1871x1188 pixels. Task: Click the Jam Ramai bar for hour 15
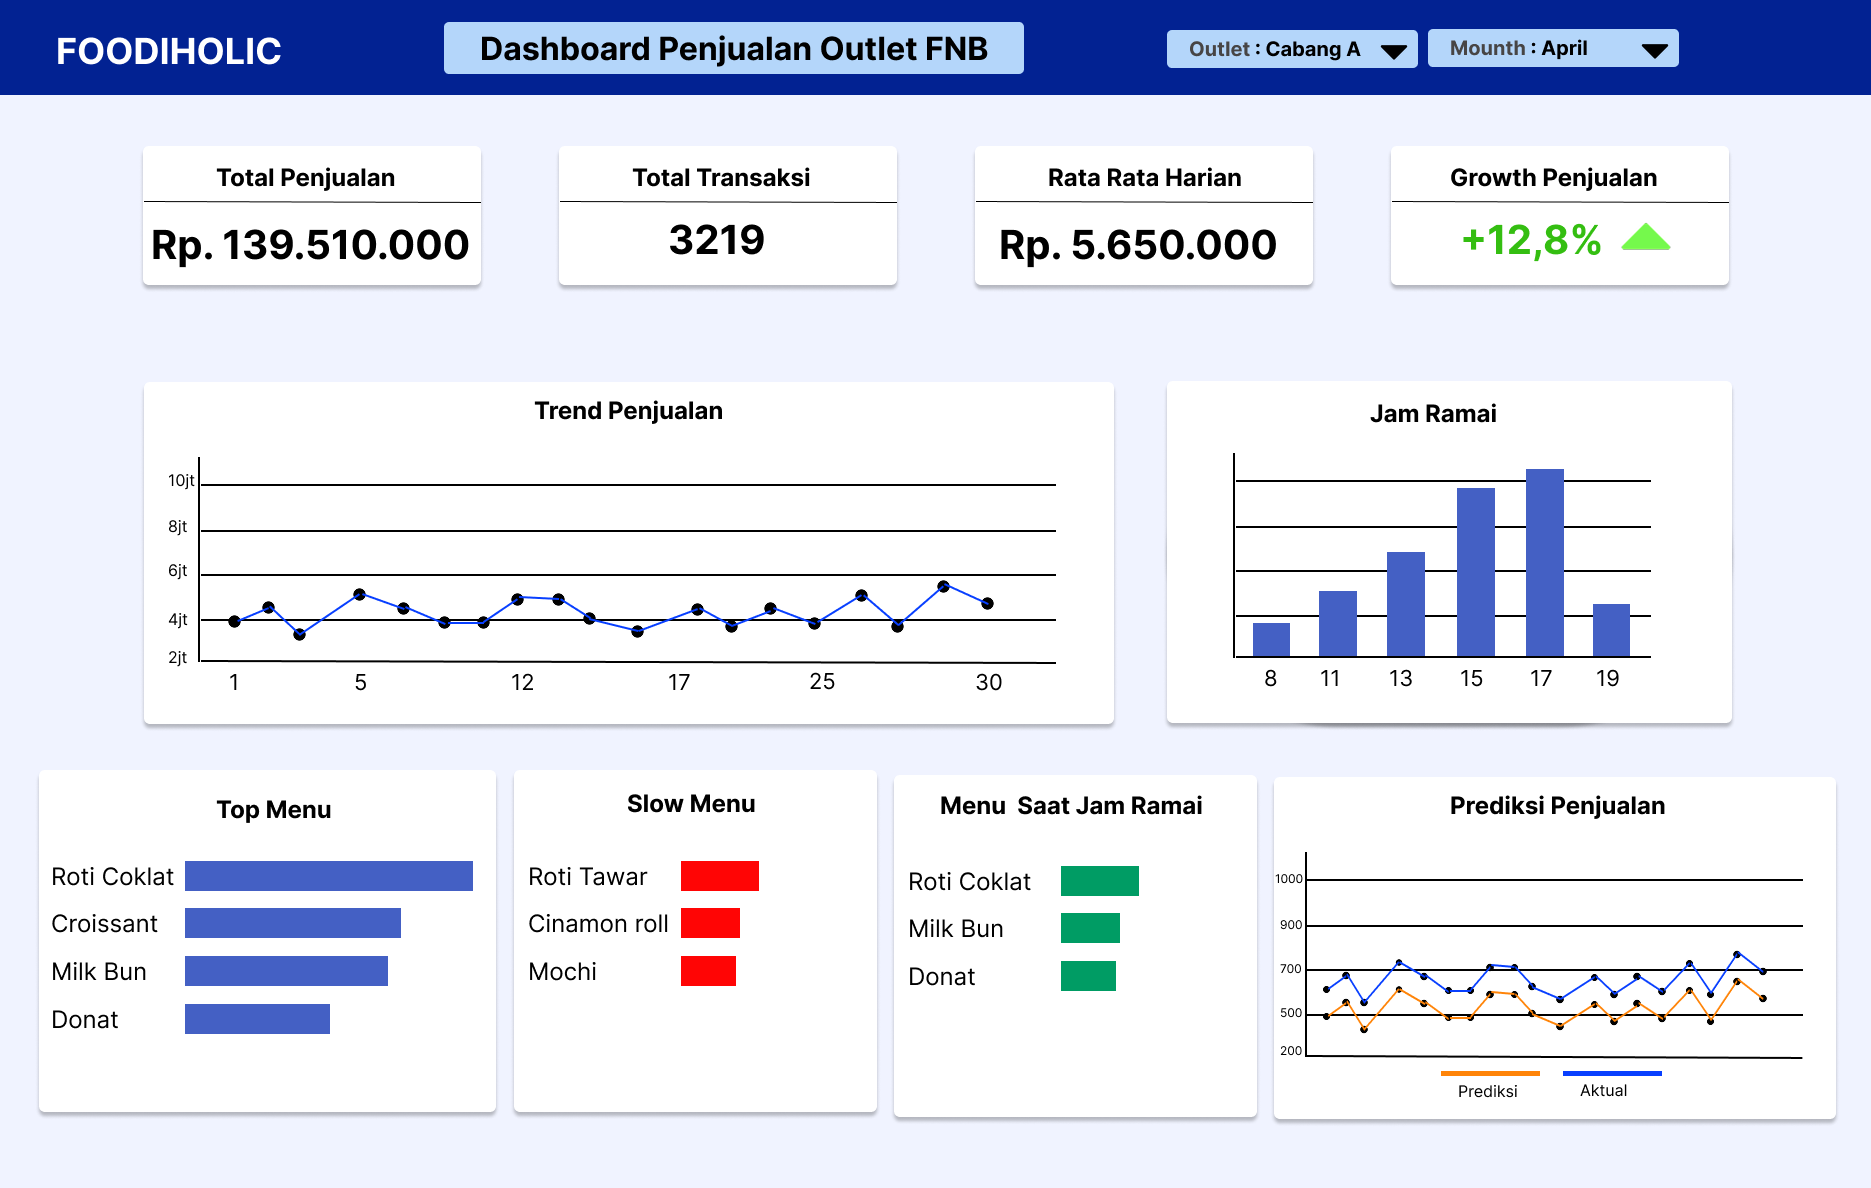(x=1475, y=571)
